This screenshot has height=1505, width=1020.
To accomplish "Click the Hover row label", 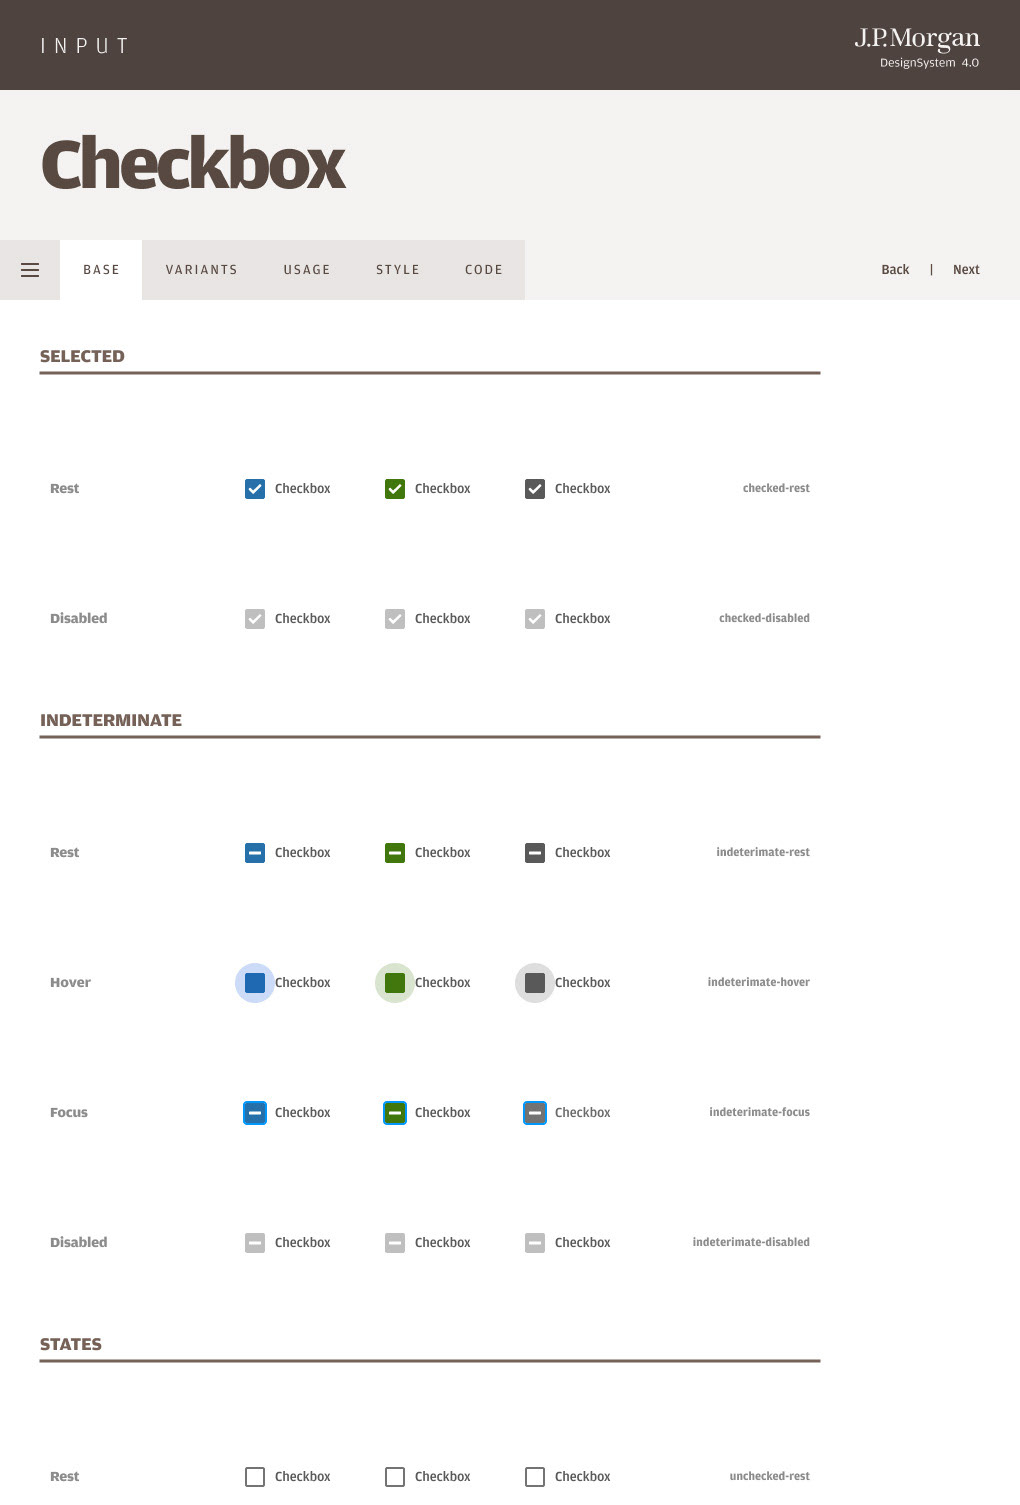I will click(70, 983).
